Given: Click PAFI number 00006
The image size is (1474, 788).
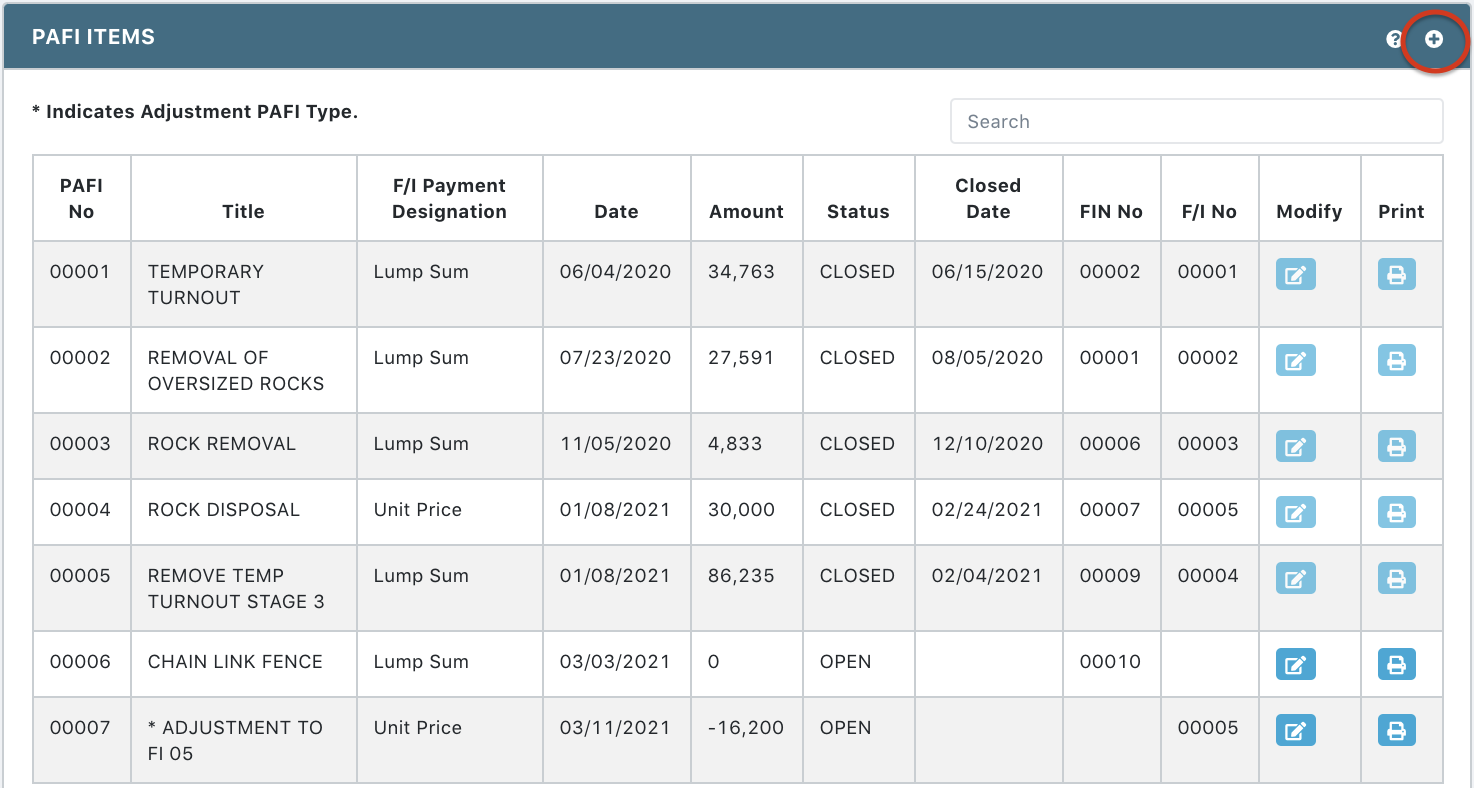Looking at the screenshot, I should (x=80, y=661).
